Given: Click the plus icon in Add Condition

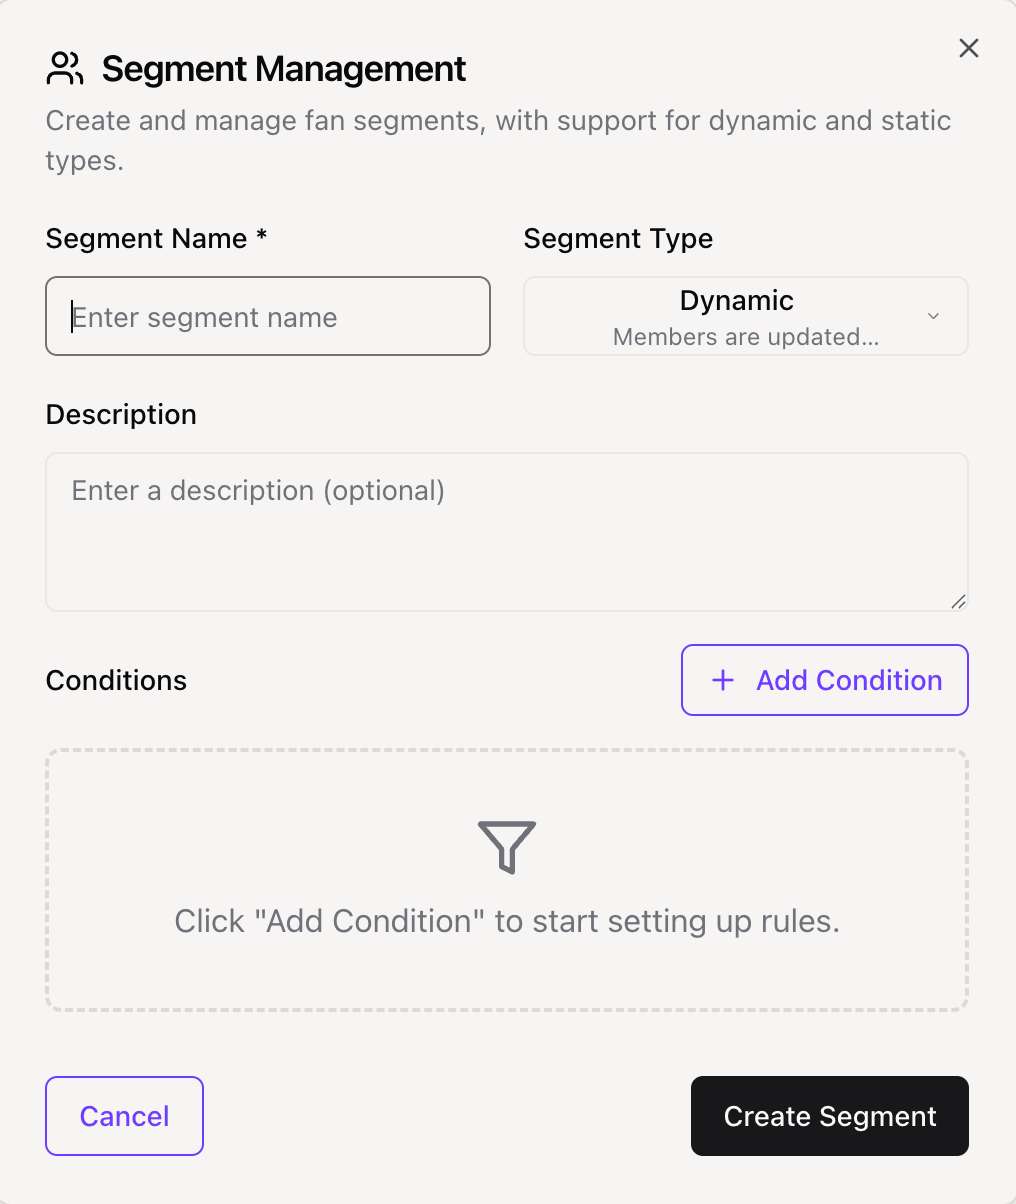Looking at the screenshot, I should pyautogui.click(x=722, y=680).
